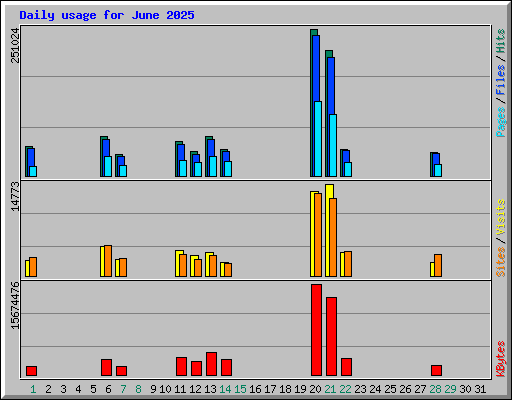Click the day 20 cyan pages bar
This screenshot has width=512, height=400.
318,139
